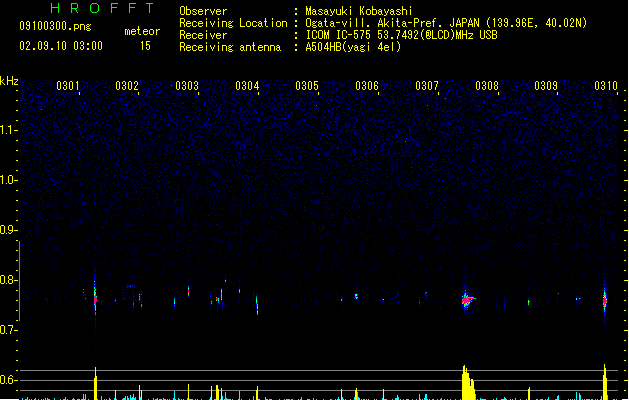Click the 0303 time marker
This screenshot has height=400, width=629.
tap(187, 86)
